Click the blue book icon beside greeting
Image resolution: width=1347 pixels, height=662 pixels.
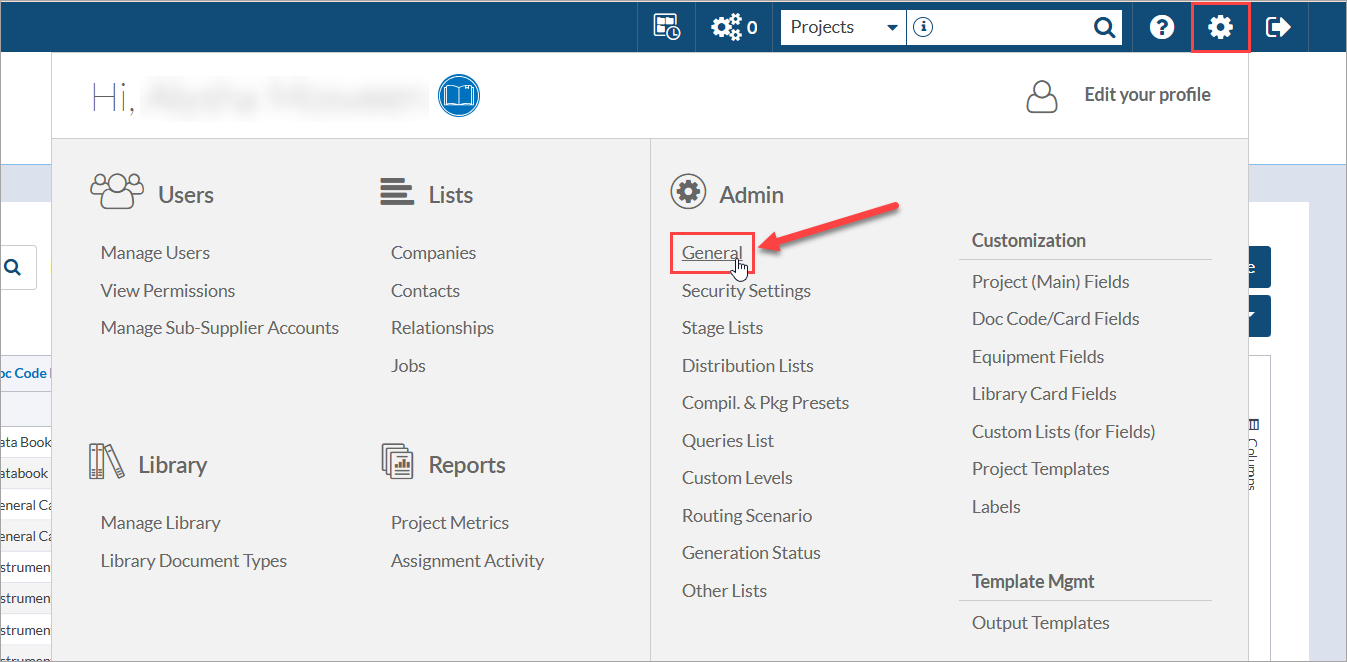460,96
